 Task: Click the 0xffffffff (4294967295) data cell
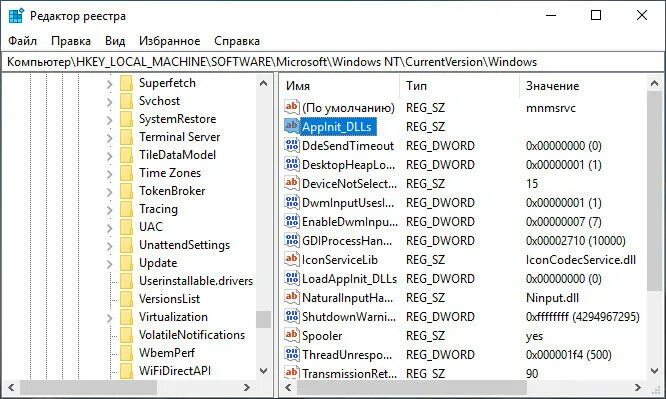click(x=582, y=317)
